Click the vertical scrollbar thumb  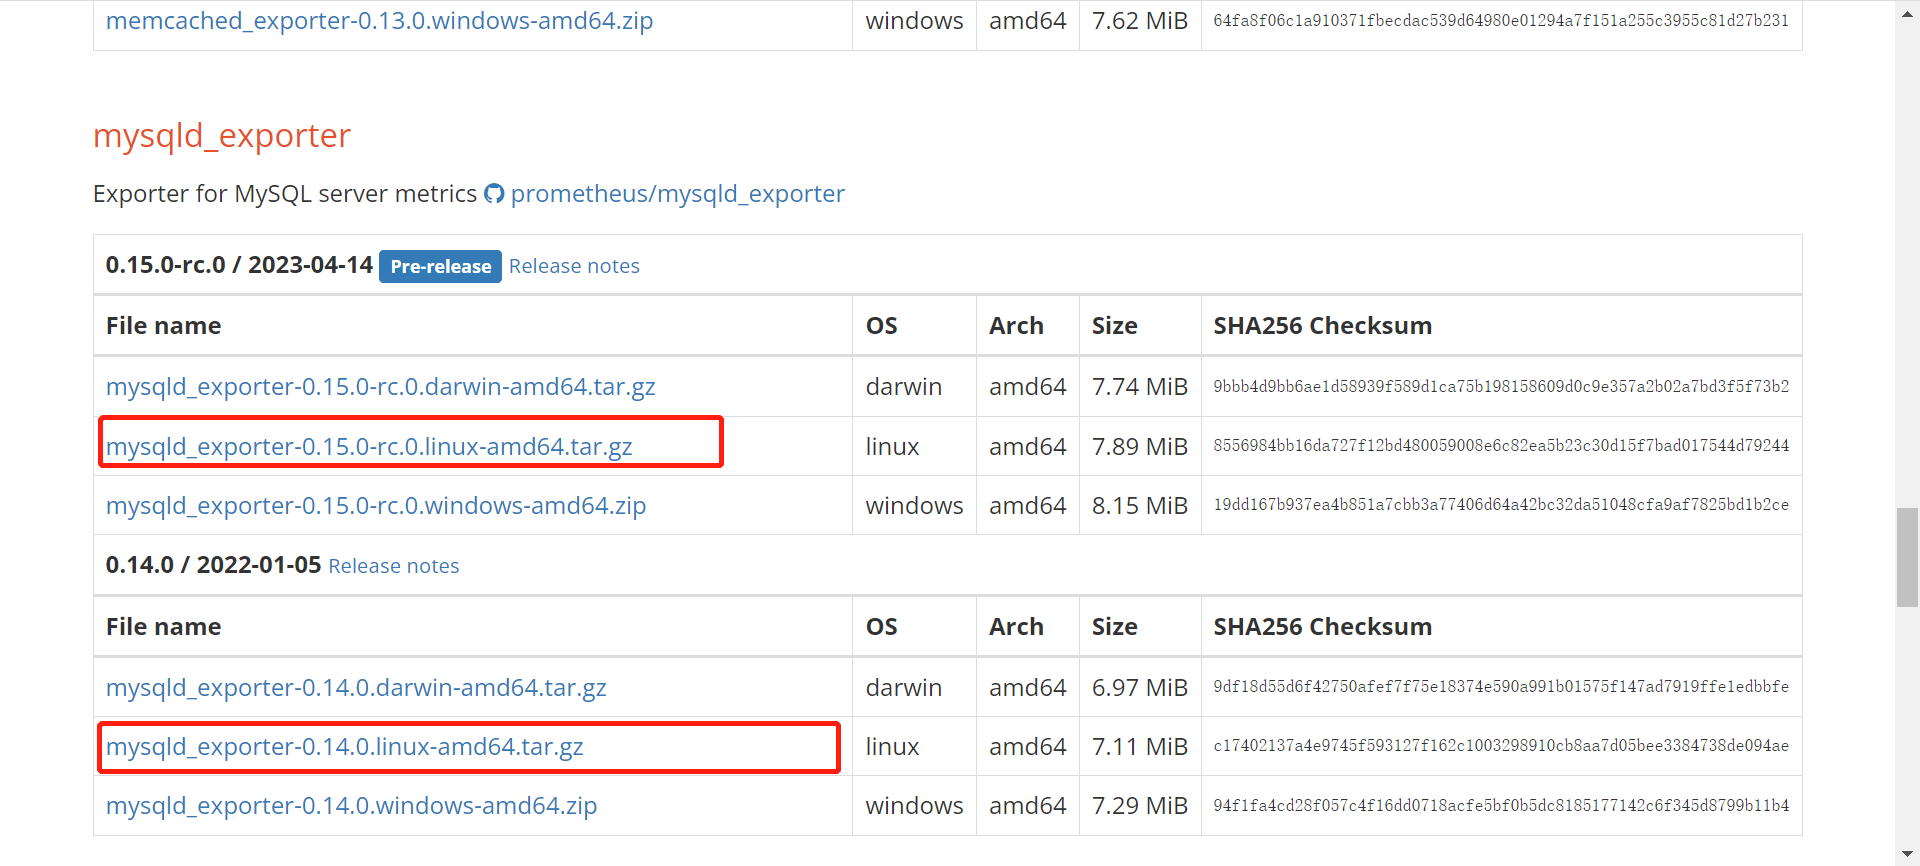pos(1907,557)
